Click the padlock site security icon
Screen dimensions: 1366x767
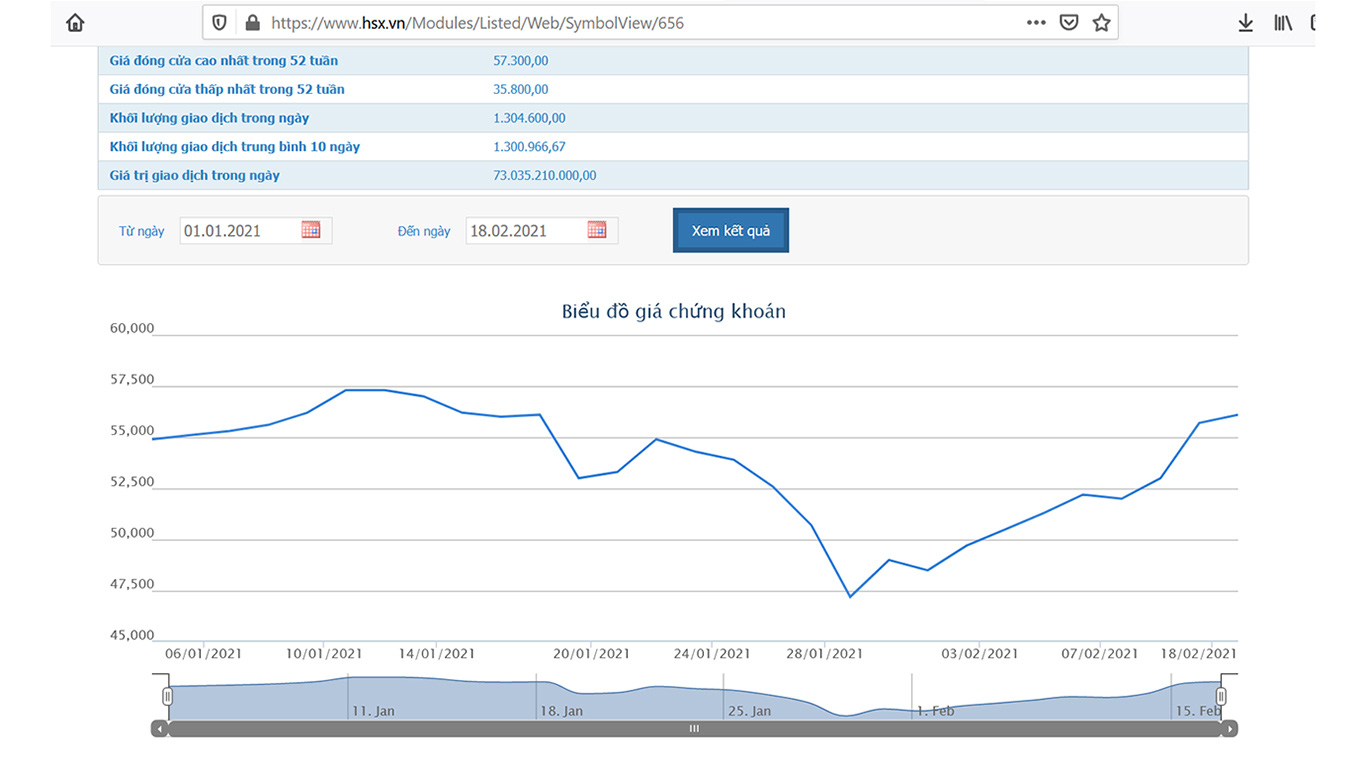(x=251, y=22)
